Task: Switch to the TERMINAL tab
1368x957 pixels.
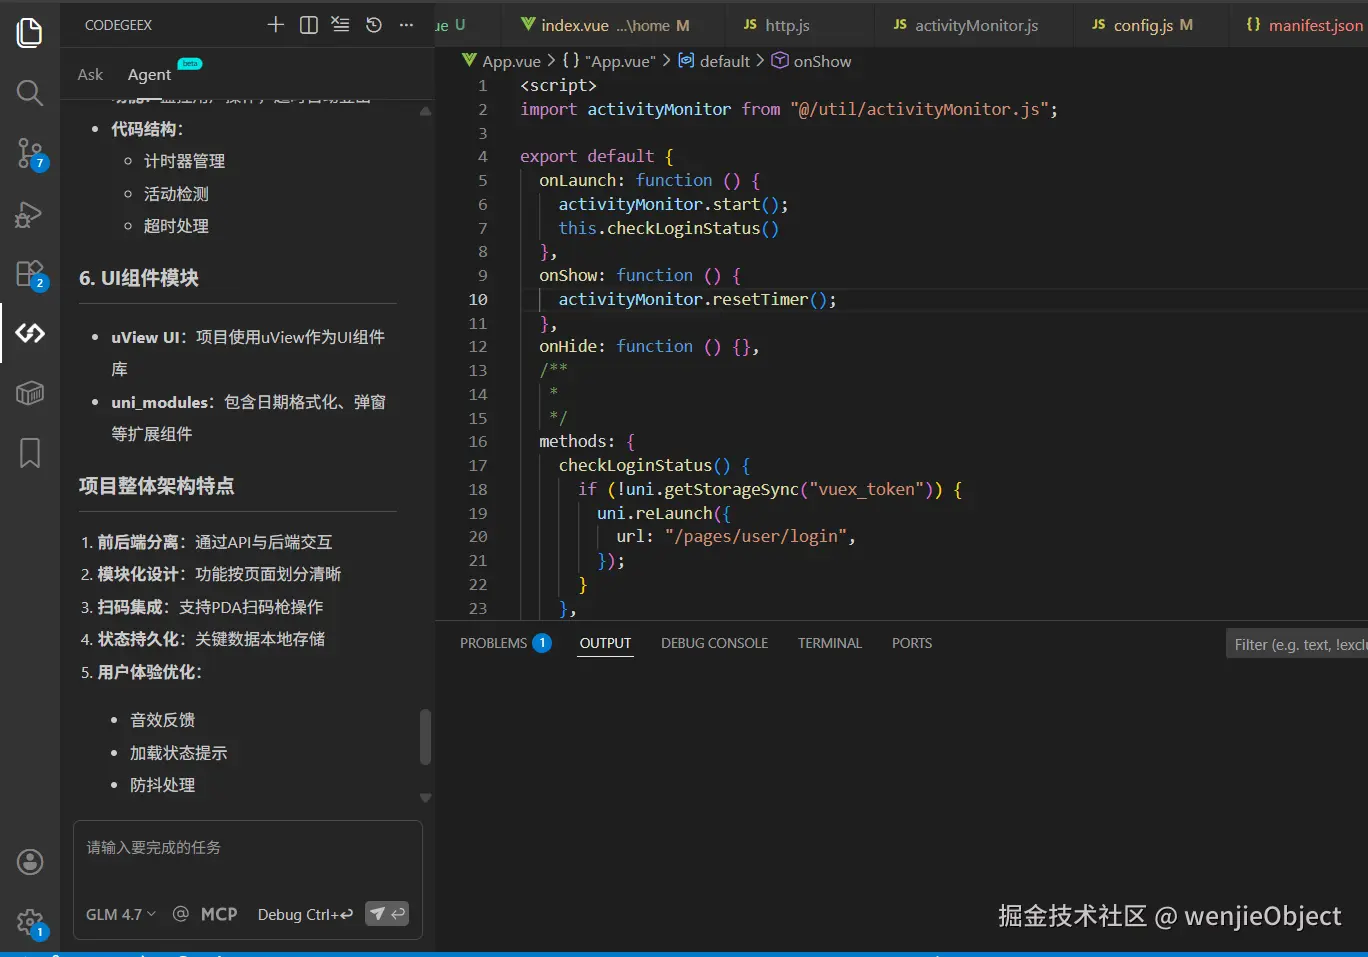Action: point(829,643)
